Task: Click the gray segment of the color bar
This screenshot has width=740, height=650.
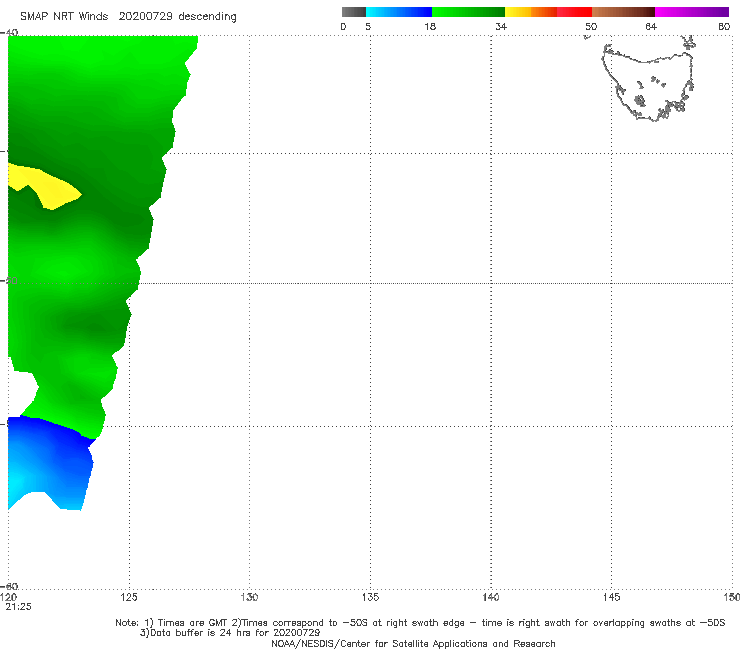Action: (353, 12)
